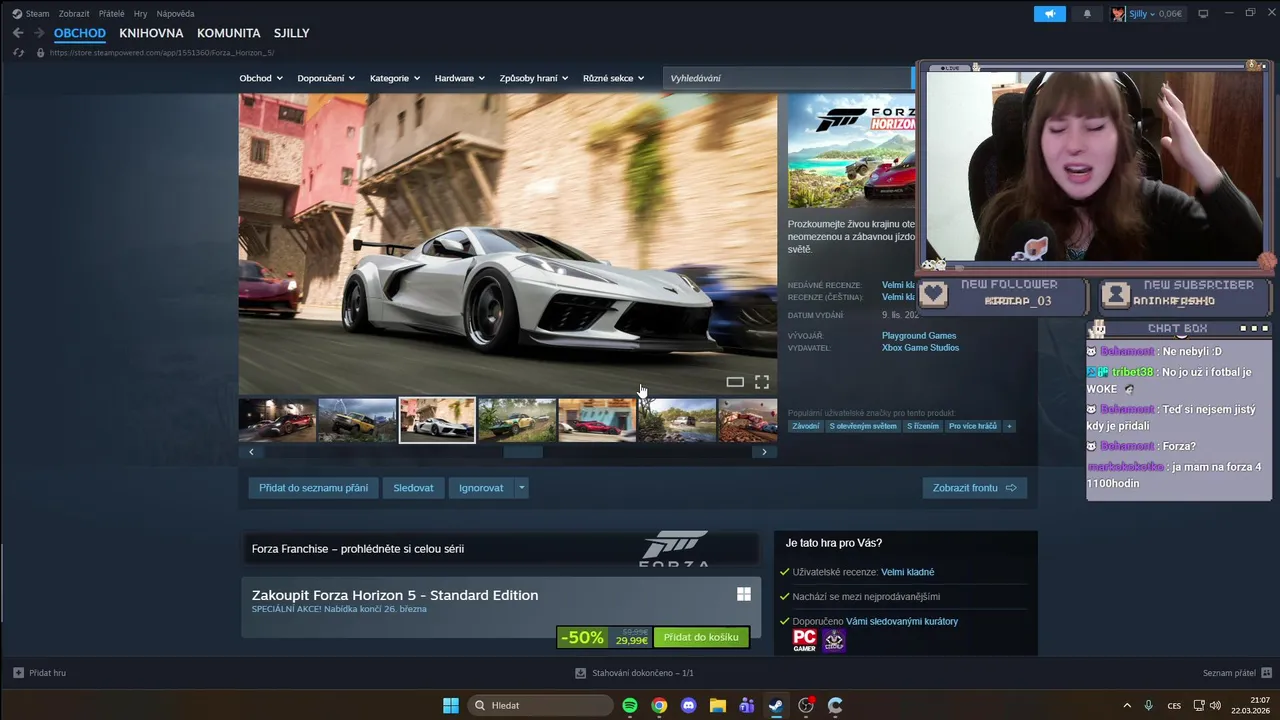Open the notifications bell
Screen dimensions: 1280x720
1087,14
